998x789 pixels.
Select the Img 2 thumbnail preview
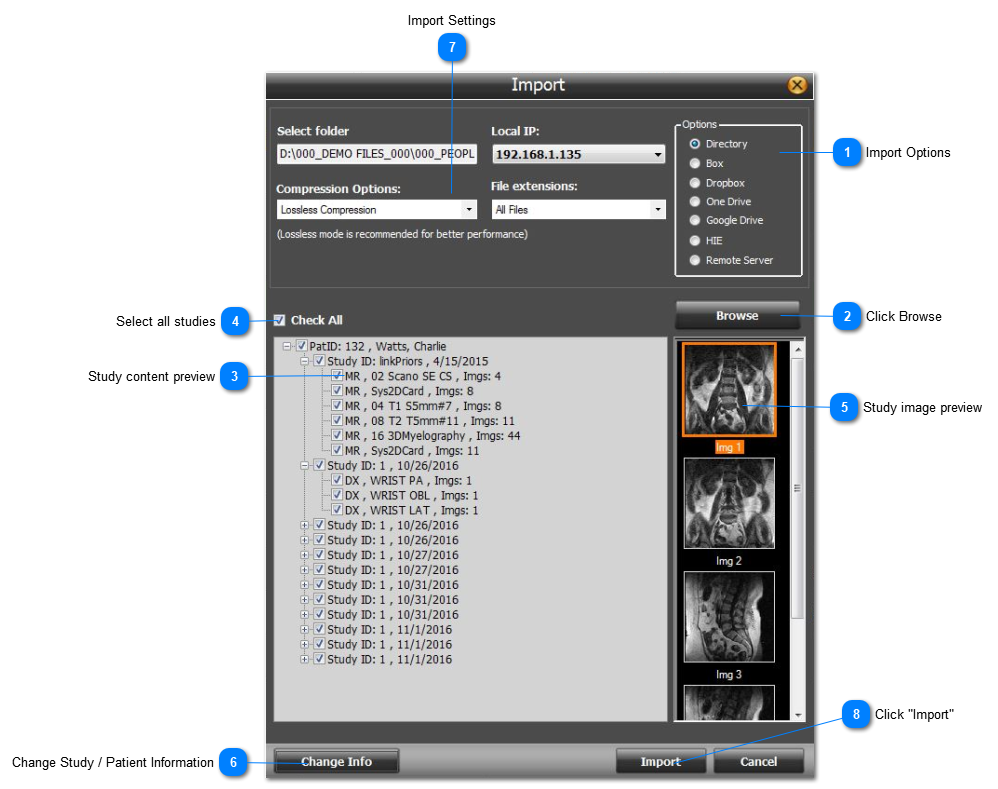click(729, 503)
